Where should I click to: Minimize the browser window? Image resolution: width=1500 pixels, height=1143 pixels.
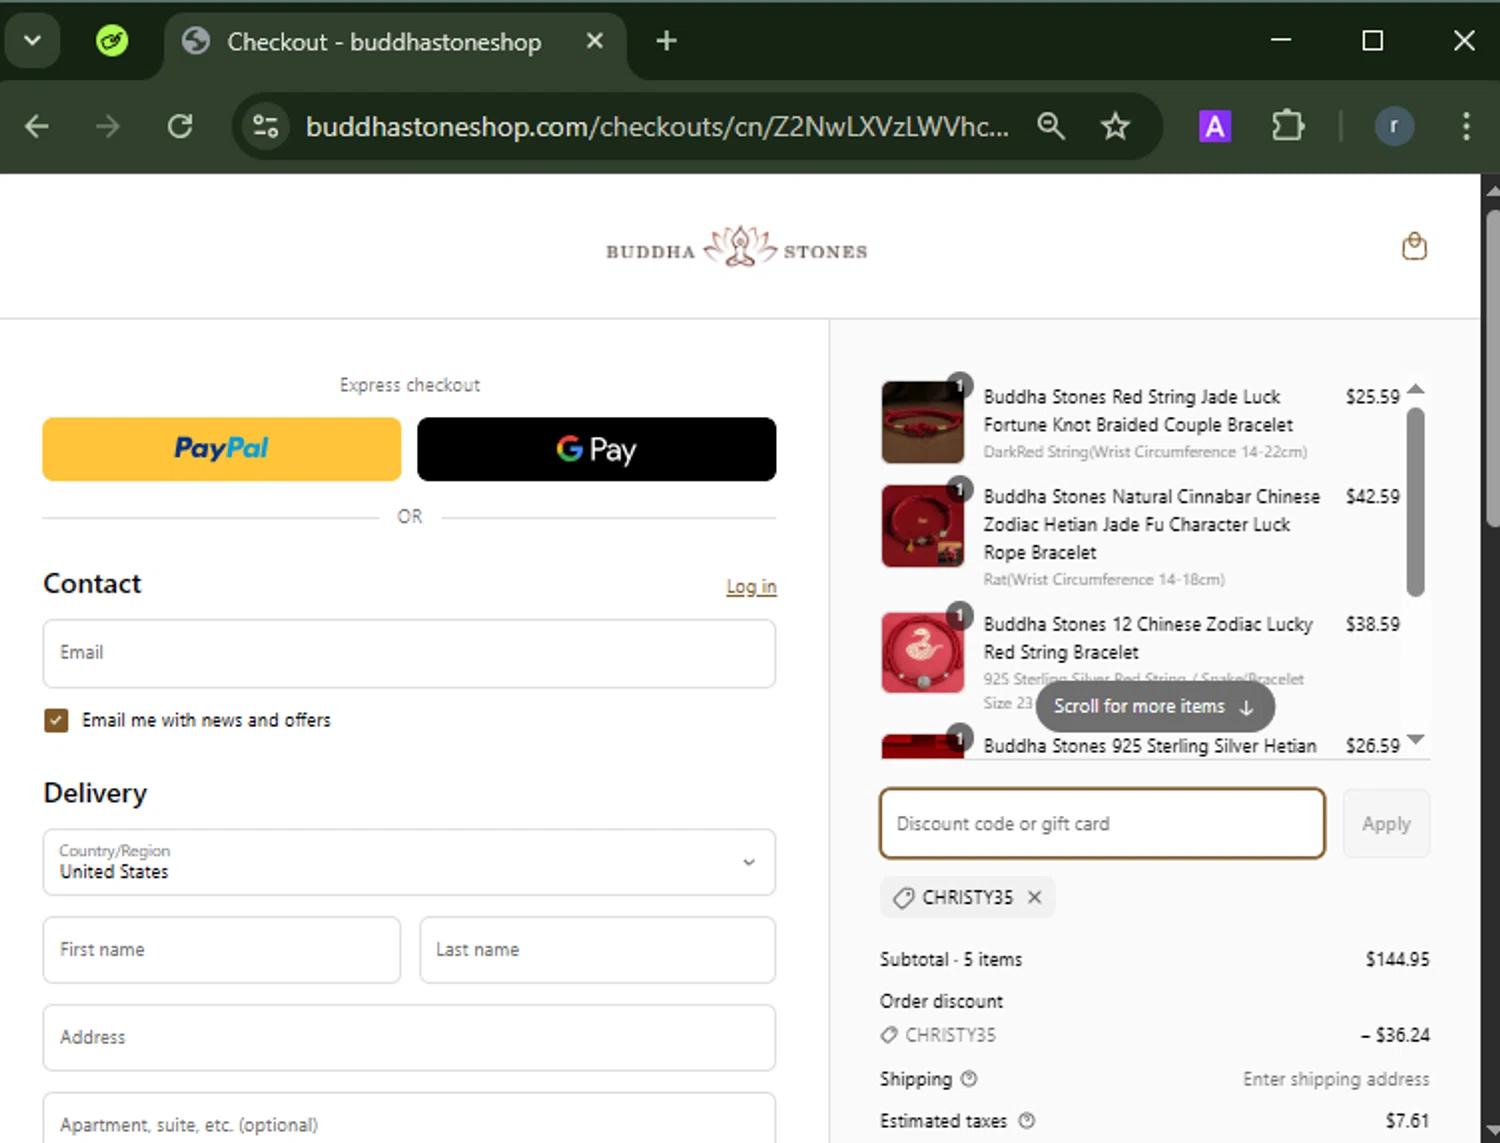click(x=1280, y=41)
